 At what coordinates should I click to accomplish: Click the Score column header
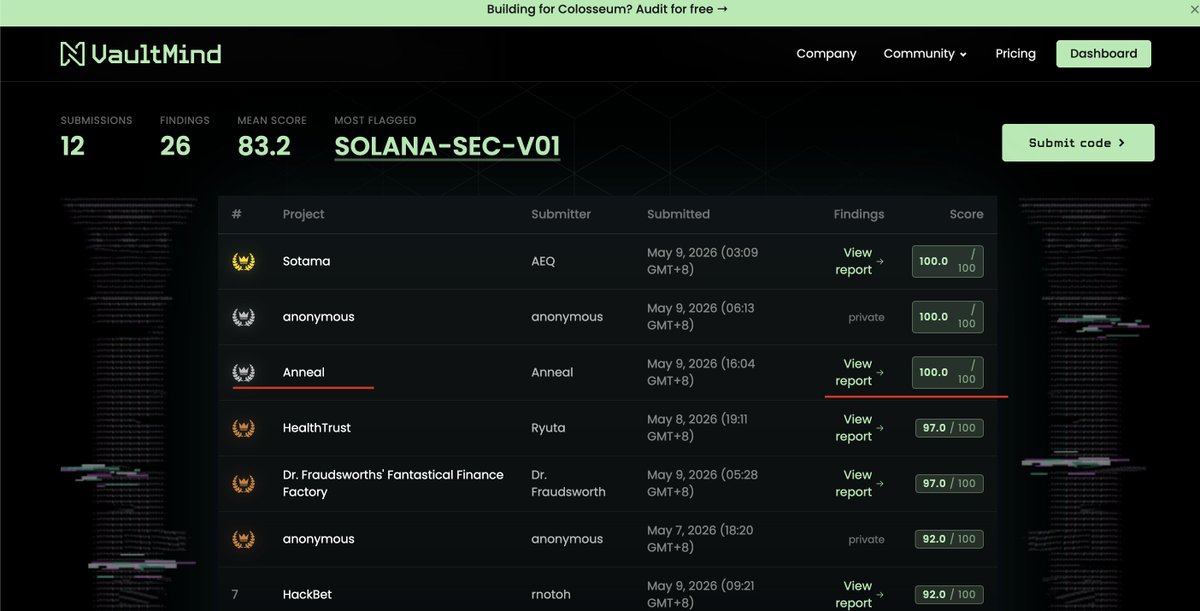[966, 214]
